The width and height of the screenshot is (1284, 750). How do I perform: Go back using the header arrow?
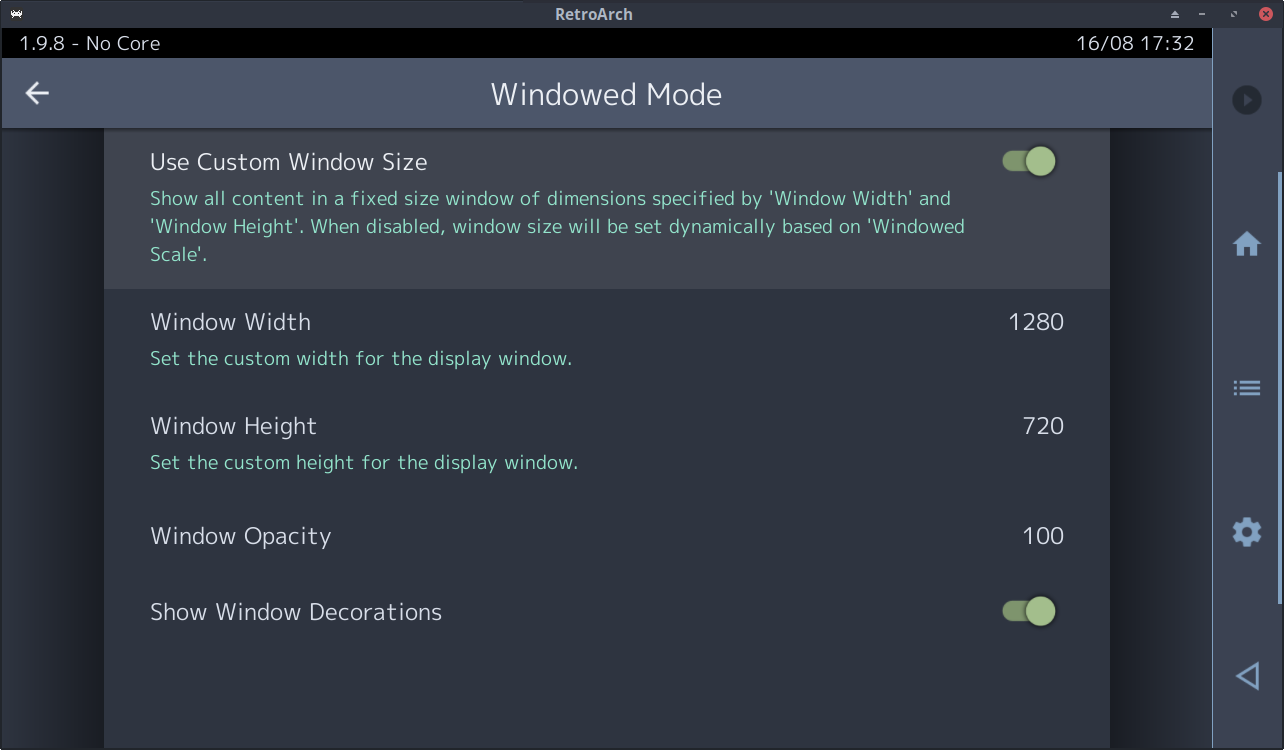click(37, 93)
